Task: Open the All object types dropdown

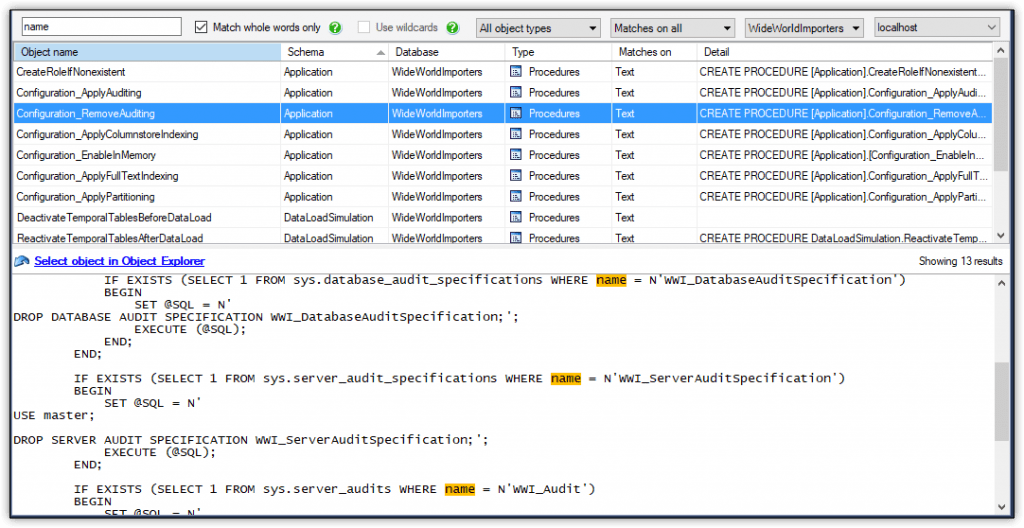Action: [x=538, y=28]
